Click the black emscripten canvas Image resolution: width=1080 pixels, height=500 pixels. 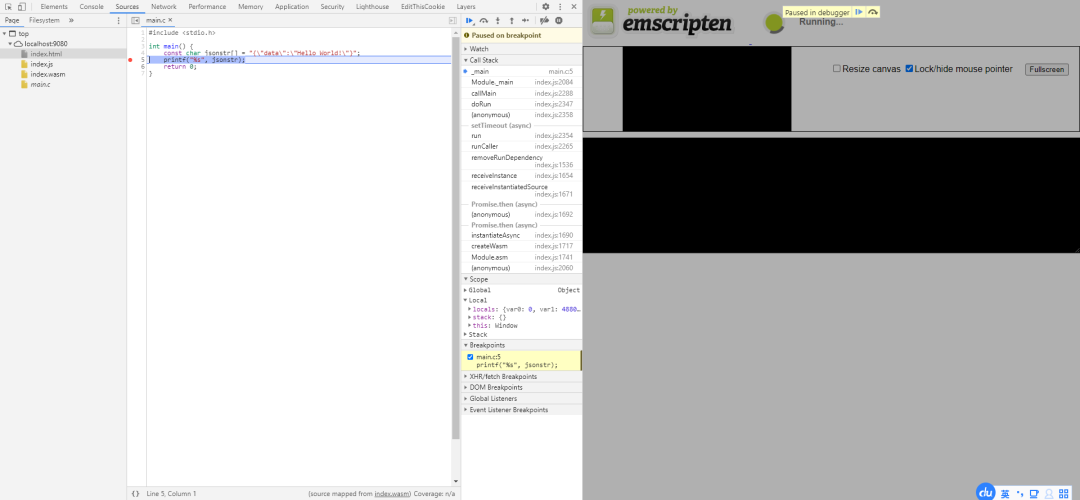(x=707, y=89)
